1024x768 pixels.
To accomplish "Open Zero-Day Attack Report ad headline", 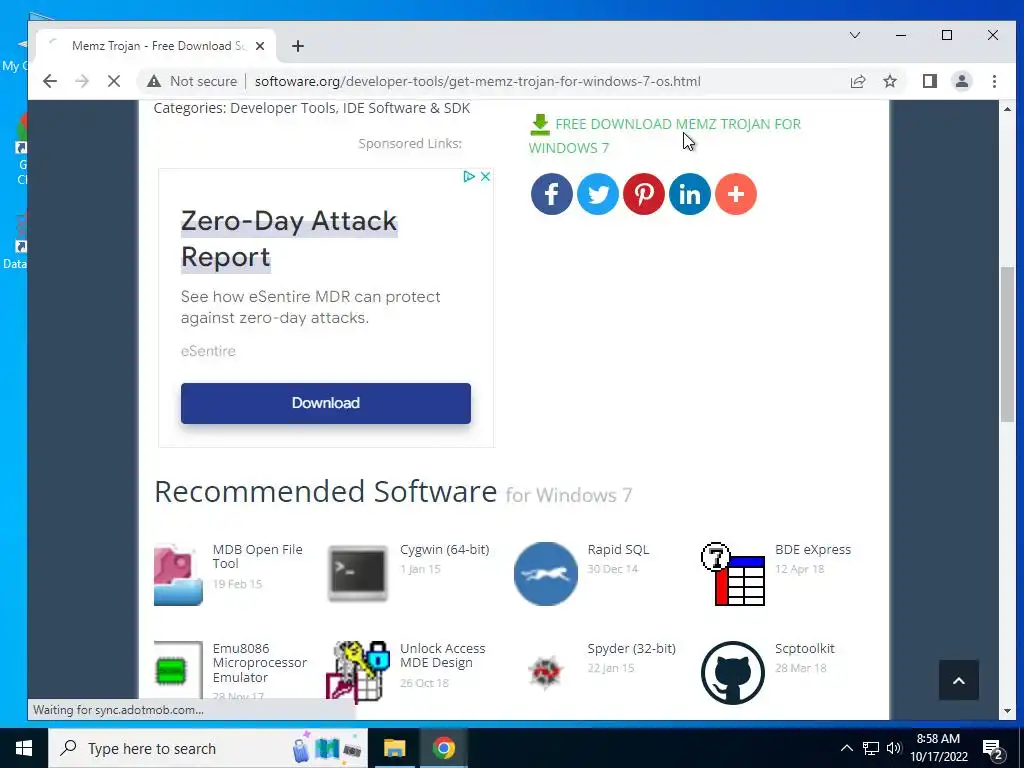I will (x=289, y=238).
